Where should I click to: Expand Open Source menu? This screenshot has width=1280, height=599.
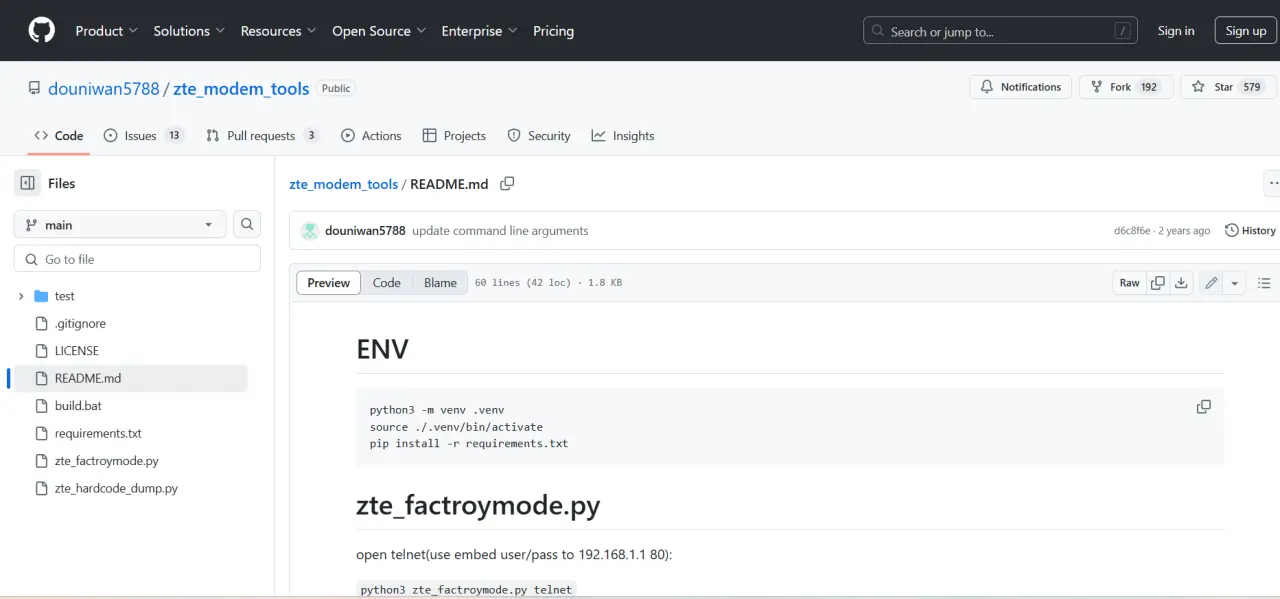pos(379,31)
